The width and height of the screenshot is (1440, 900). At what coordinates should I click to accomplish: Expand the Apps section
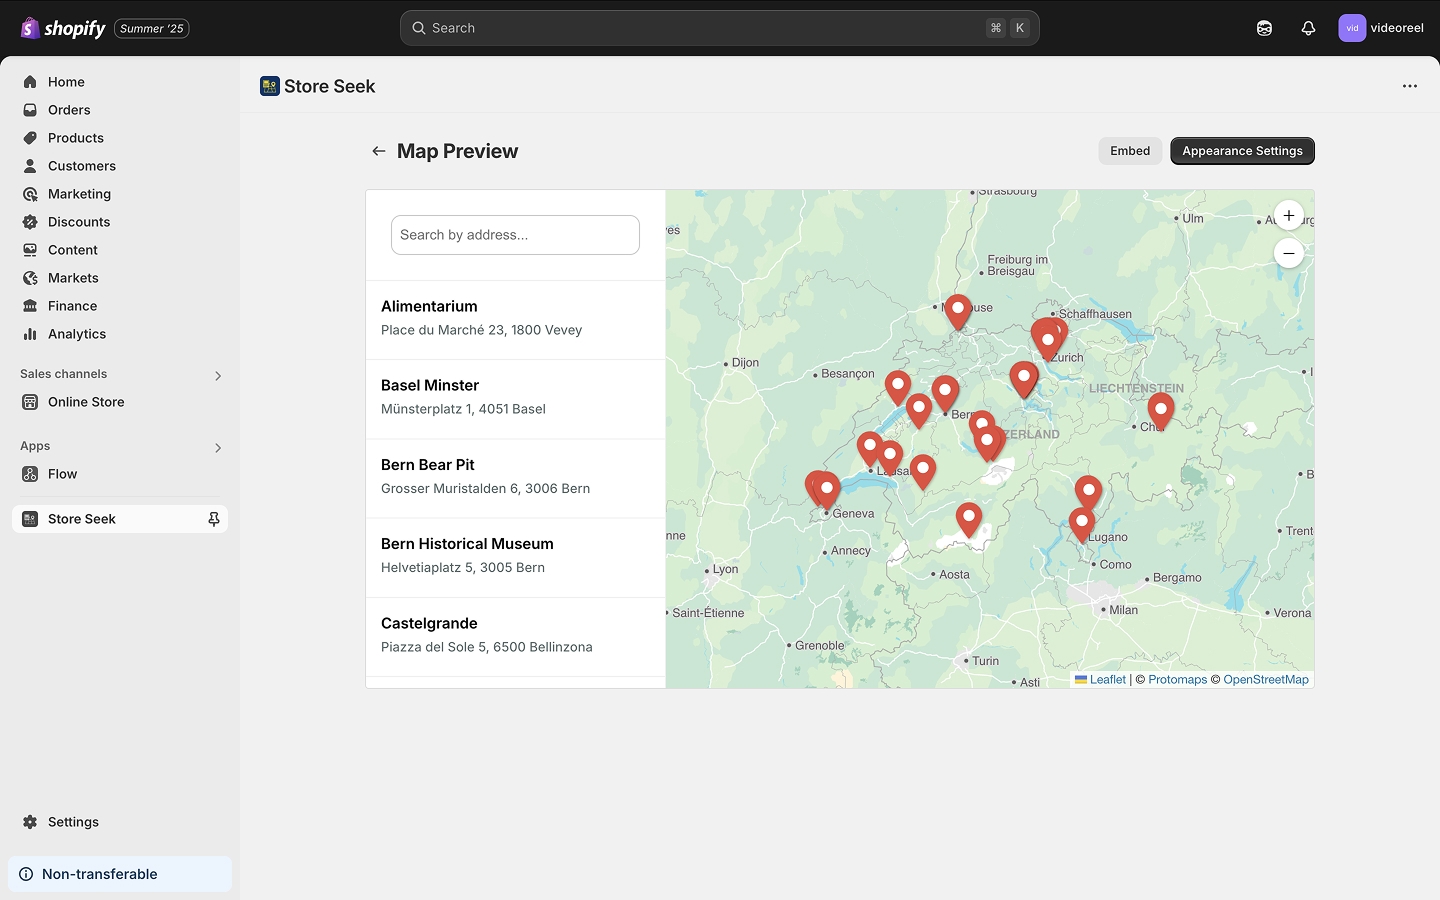coord(217,448)
